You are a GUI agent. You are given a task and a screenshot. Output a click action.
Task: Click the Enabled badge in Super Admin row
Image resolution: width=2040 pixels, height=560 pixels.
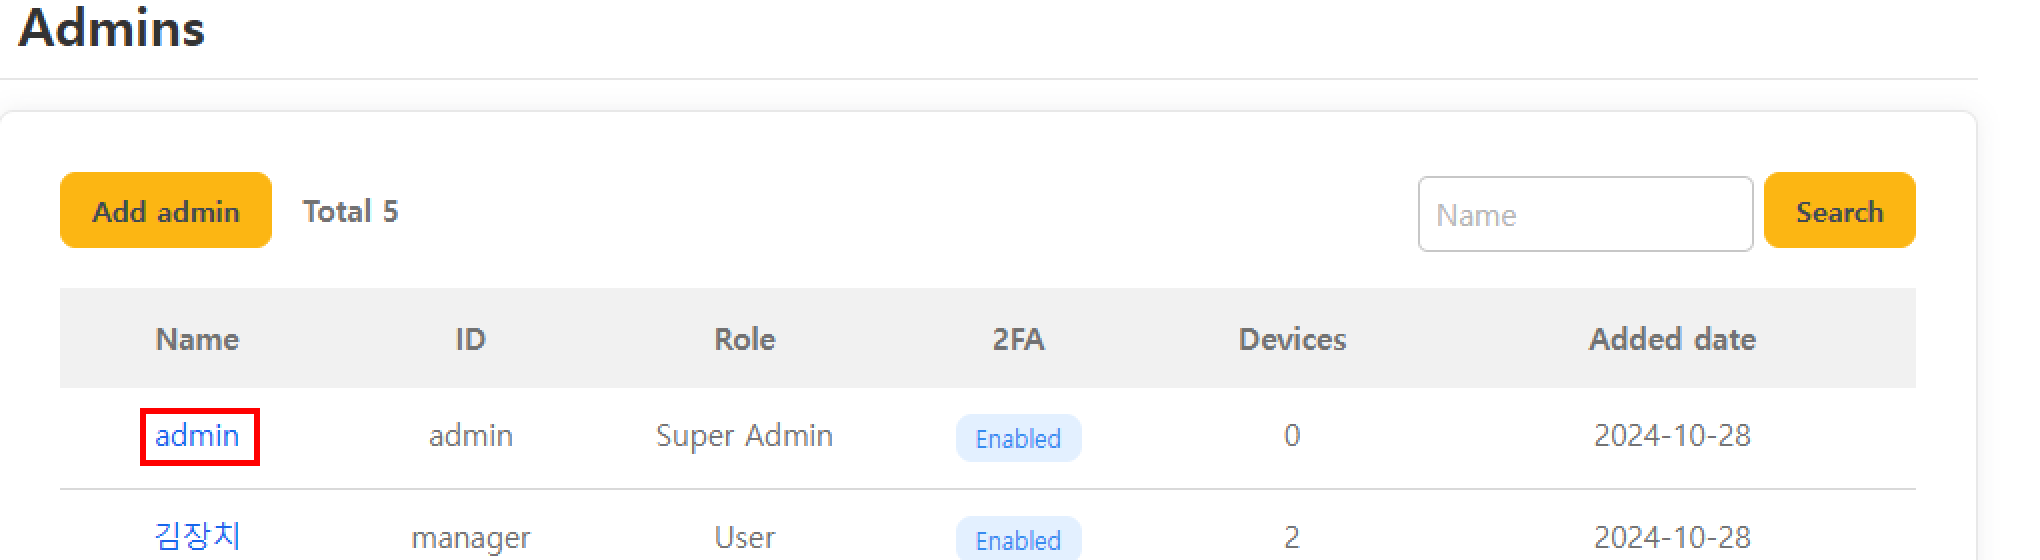point(1018,438)
